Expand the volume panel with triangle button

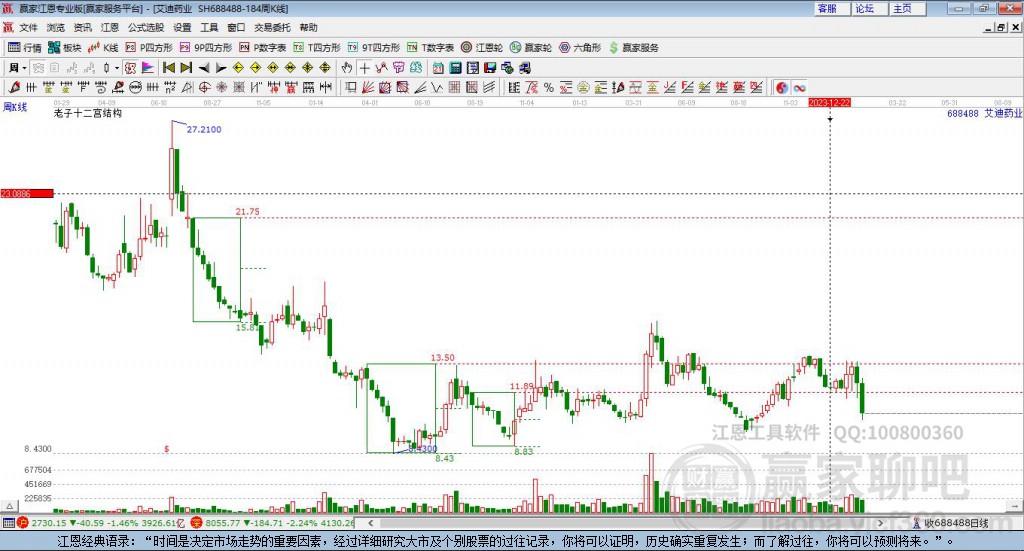pos(9,506)
